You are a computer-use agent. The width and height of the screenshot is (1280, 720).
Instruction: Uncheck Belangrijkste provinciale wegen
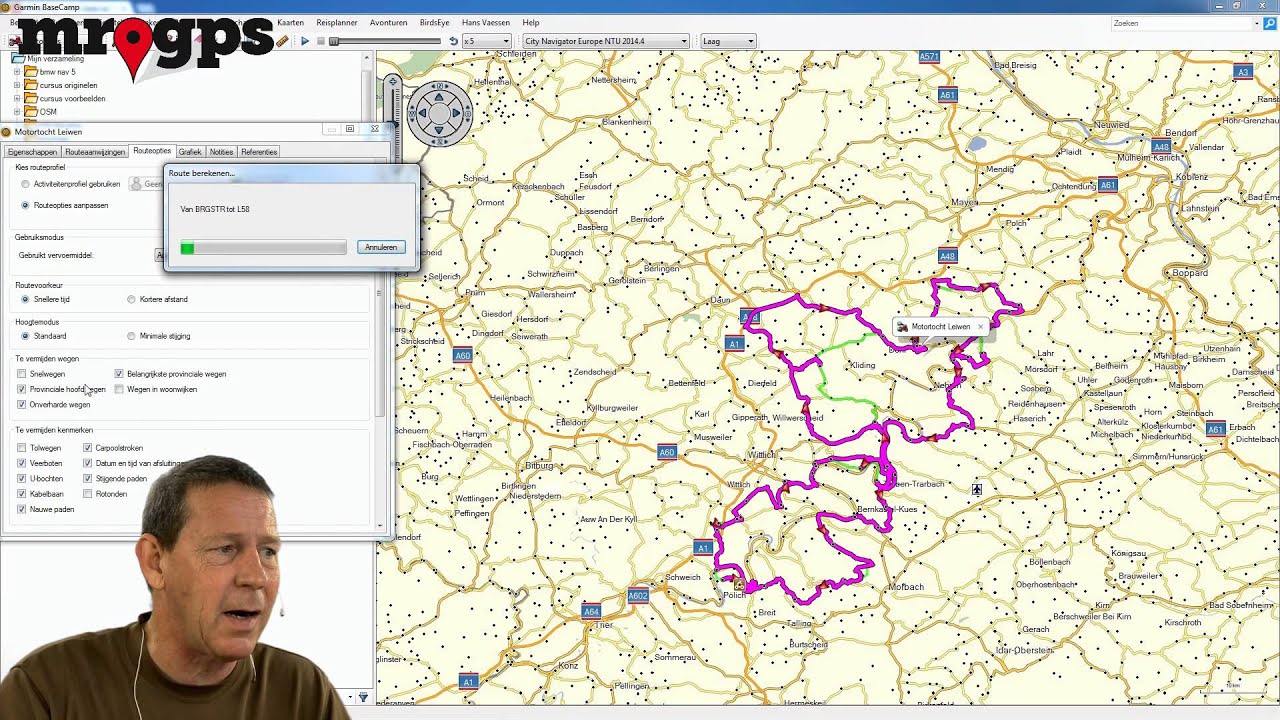click(x=119, y=374)
